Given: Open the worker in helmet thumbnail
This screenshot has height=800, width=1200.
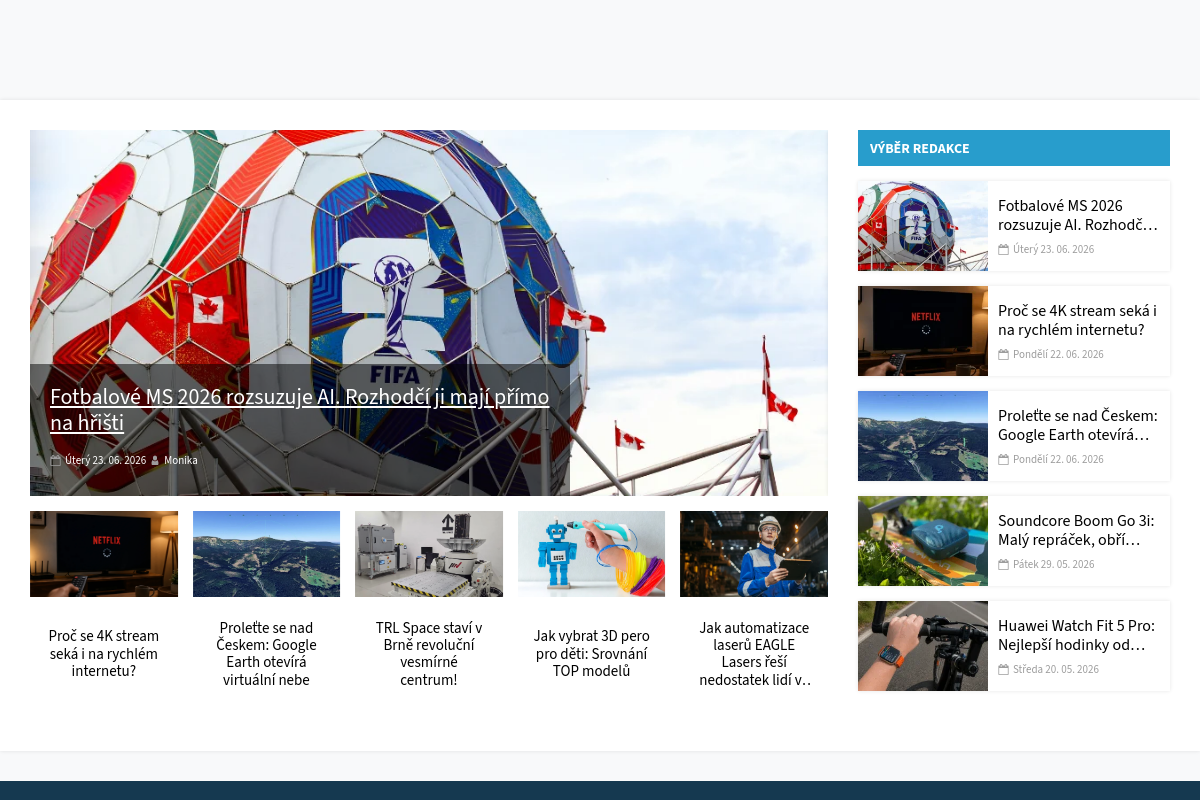Looking at the screenshot, I should point(754,554).
